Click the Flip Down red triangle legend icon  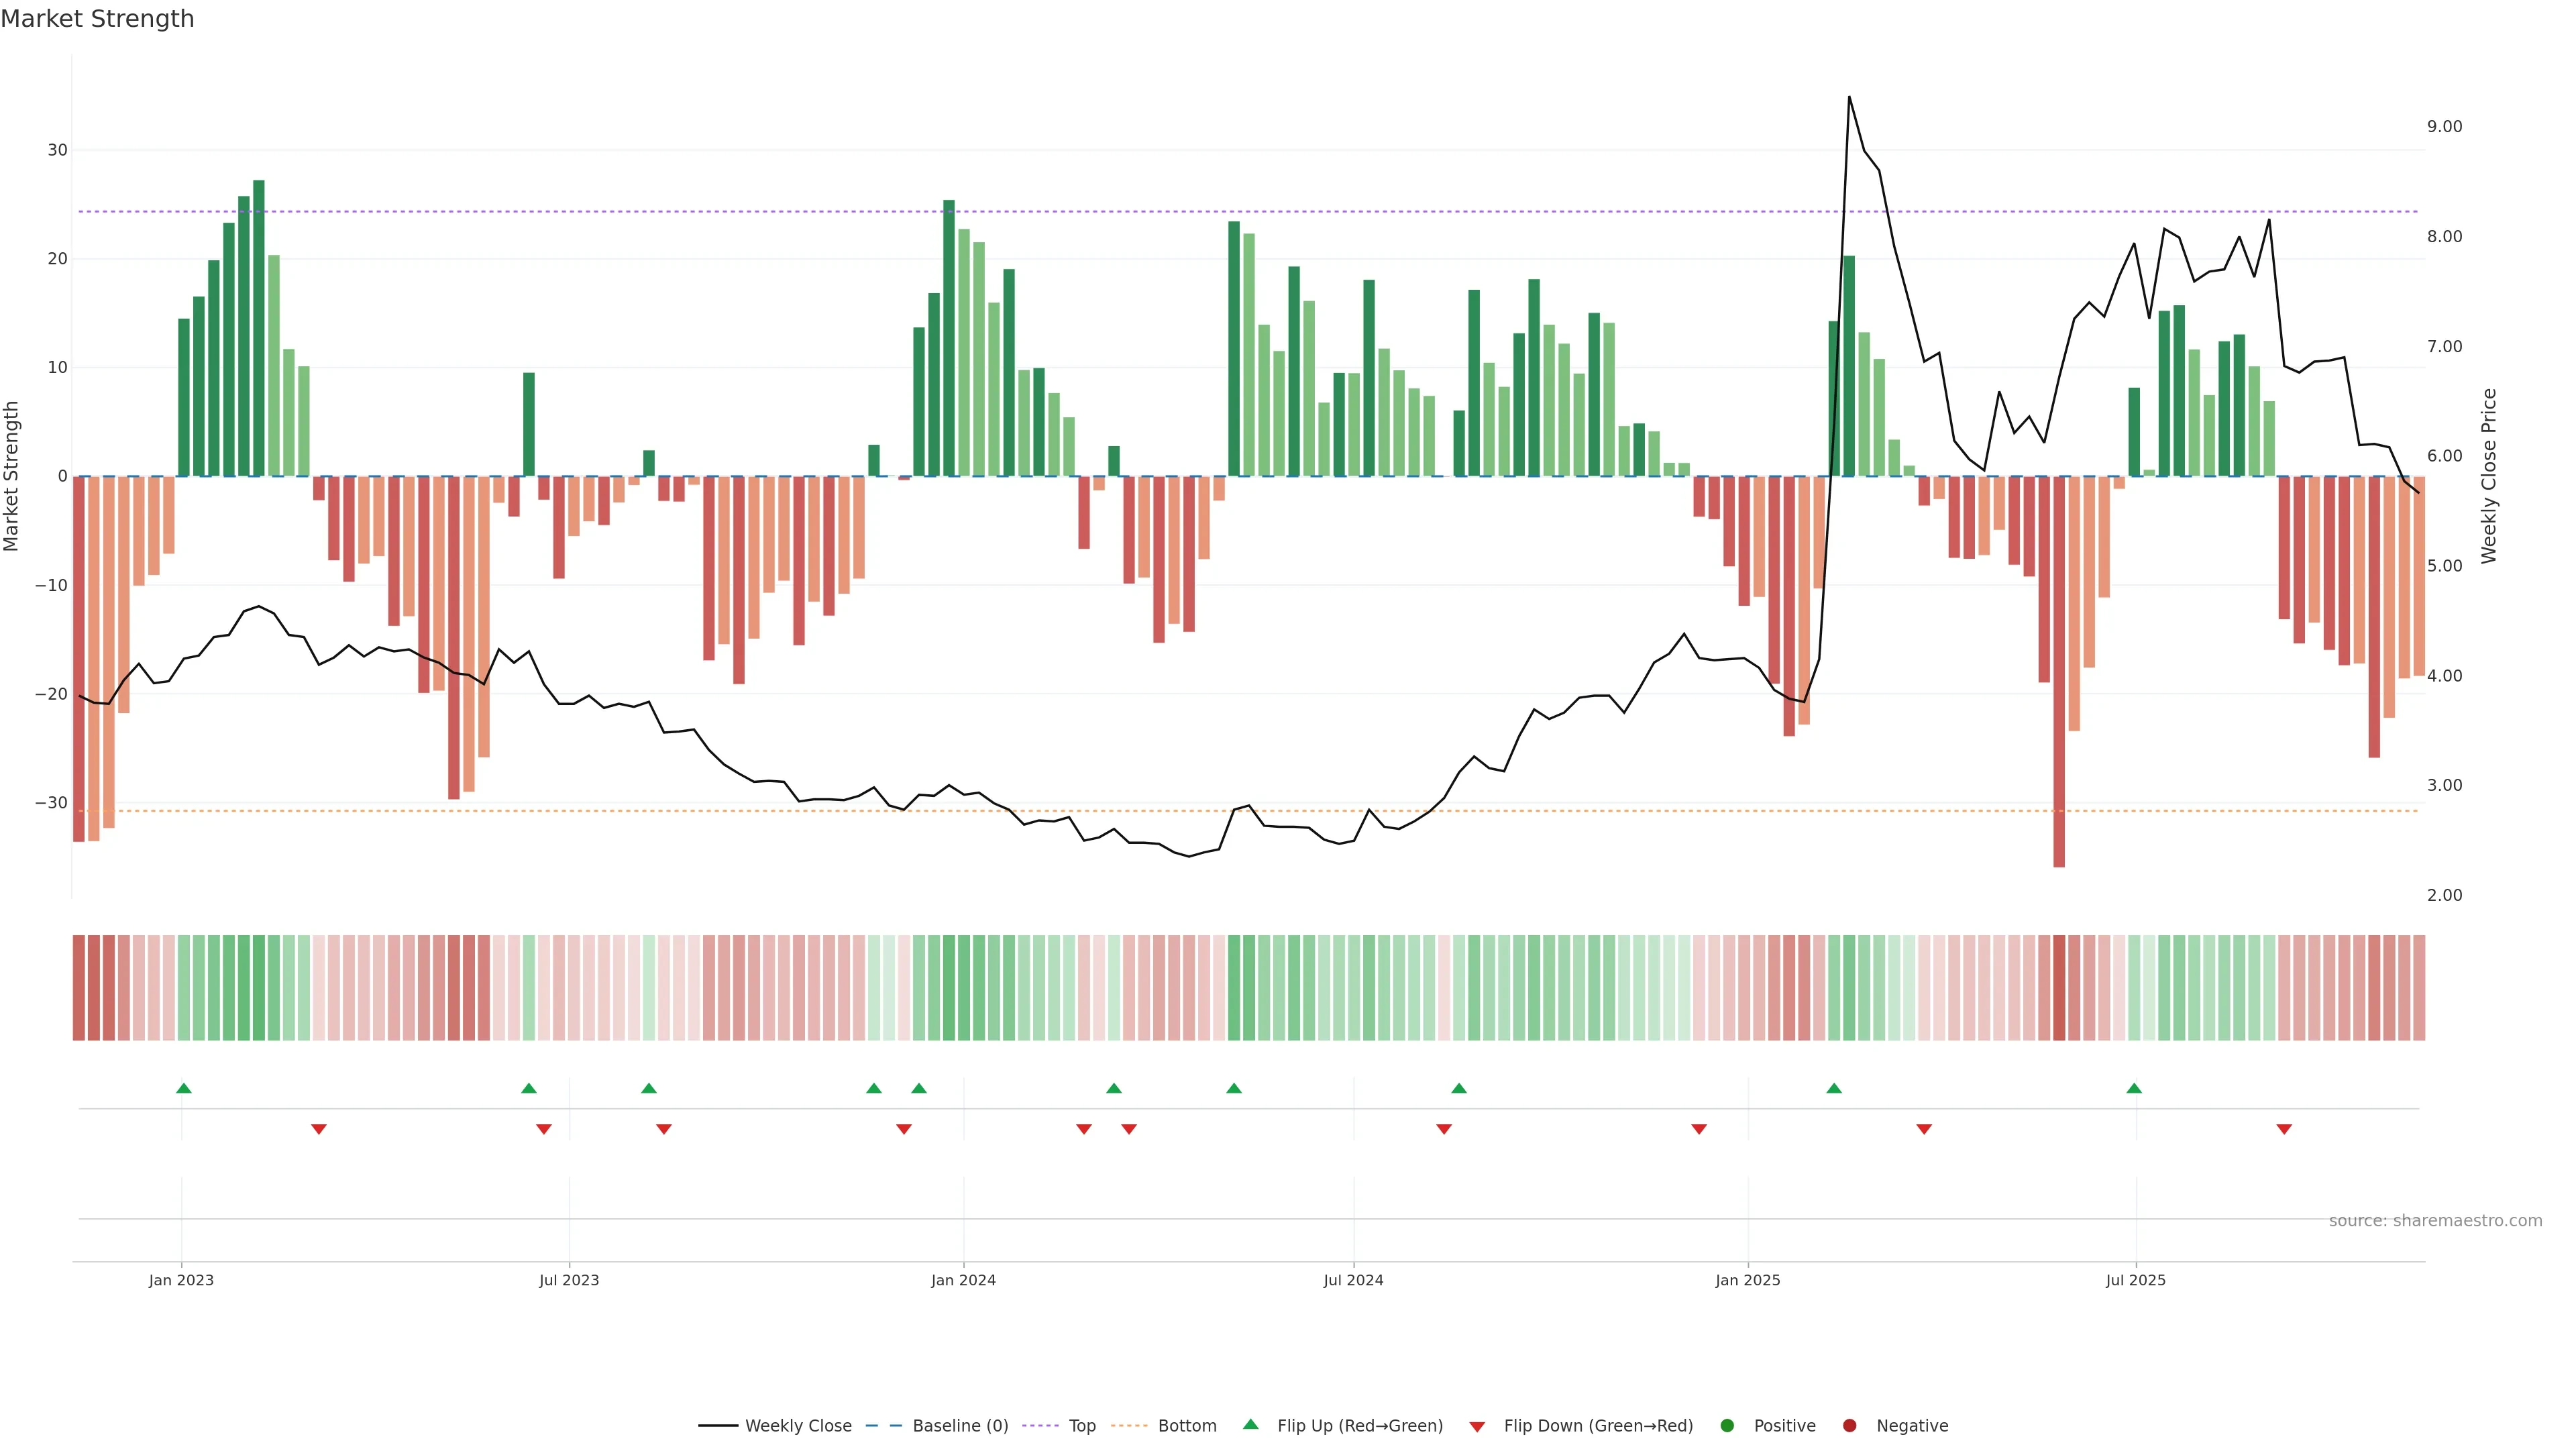pos(1477,1427)
